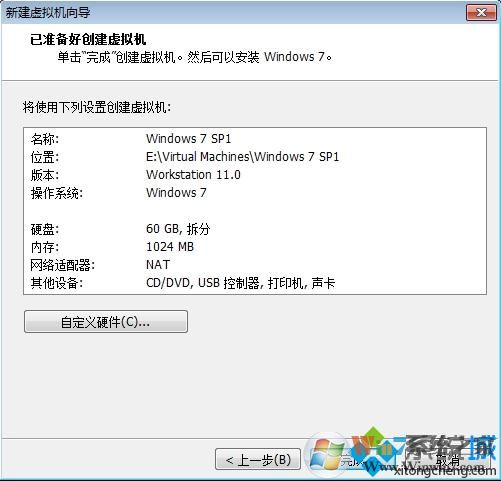Click the 位置: label
Image resolution: width=501 pixels, height=481 pixels.
pyautogui.click(x=45, y=157)
